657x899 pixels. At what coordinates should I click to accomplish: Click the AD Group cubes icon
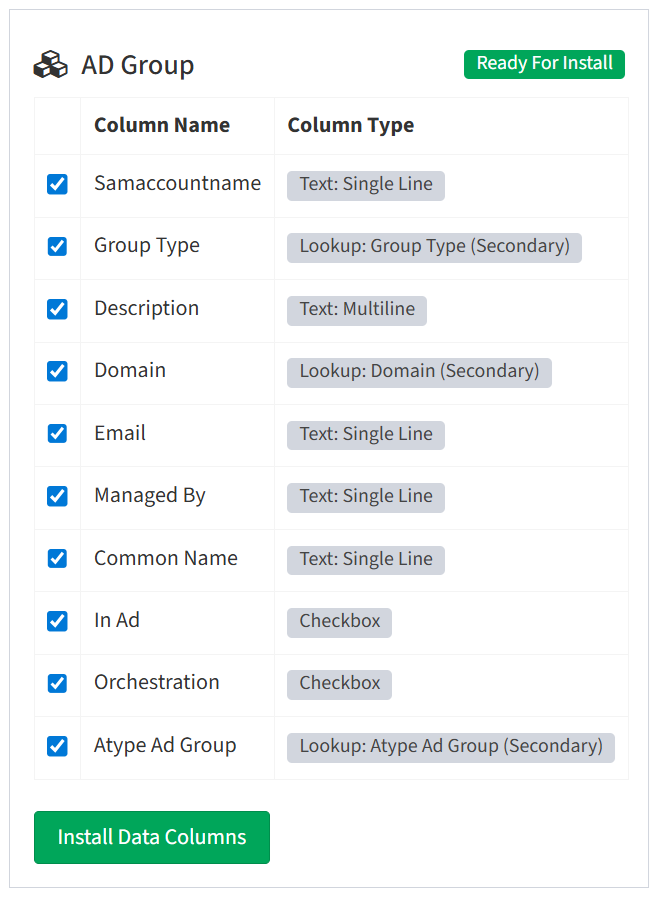click(x=50, y=65)
